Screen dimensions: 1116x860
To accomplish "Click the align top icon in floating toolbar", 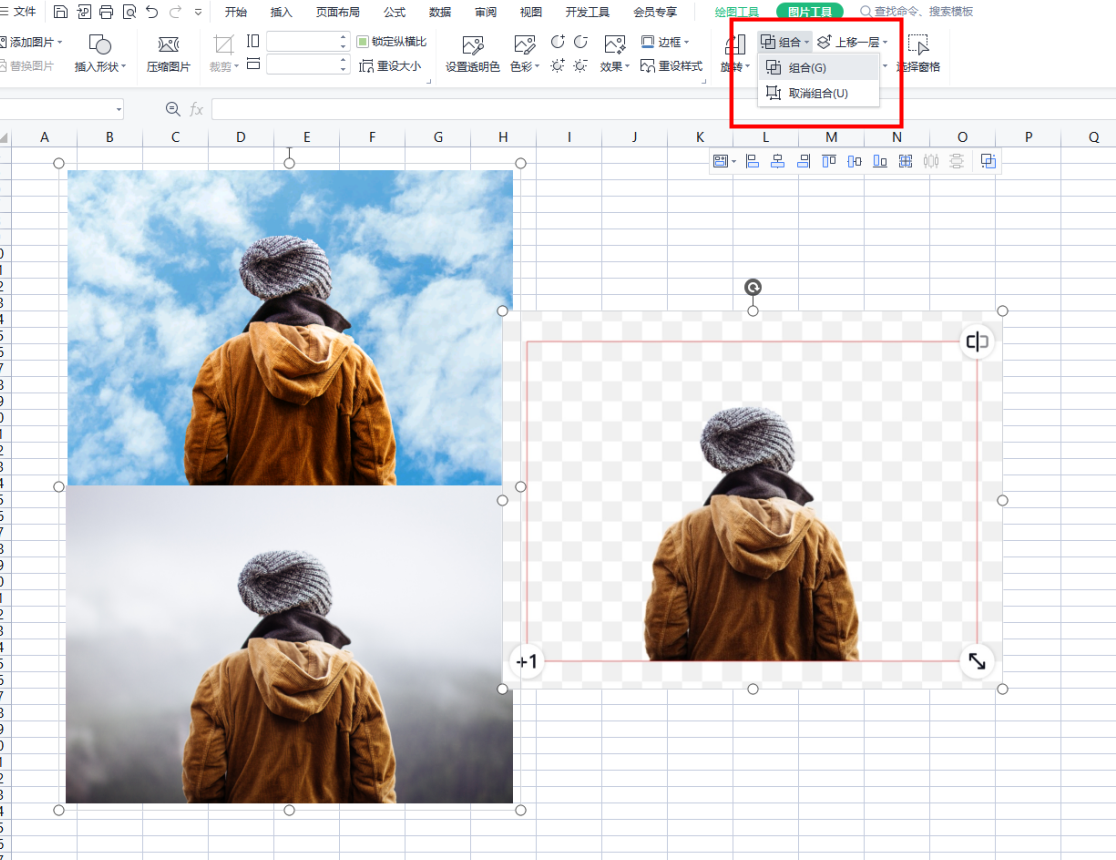I will tap(829, 162).
